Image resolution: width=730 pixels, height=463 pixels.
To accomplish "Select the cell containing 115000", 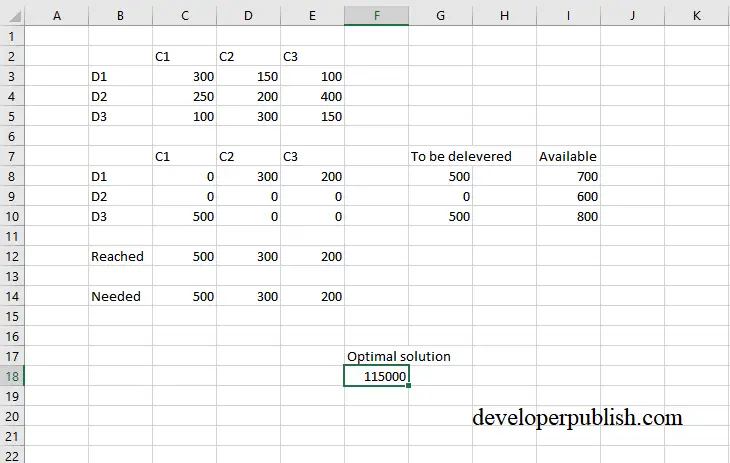I will pos(377,376).
